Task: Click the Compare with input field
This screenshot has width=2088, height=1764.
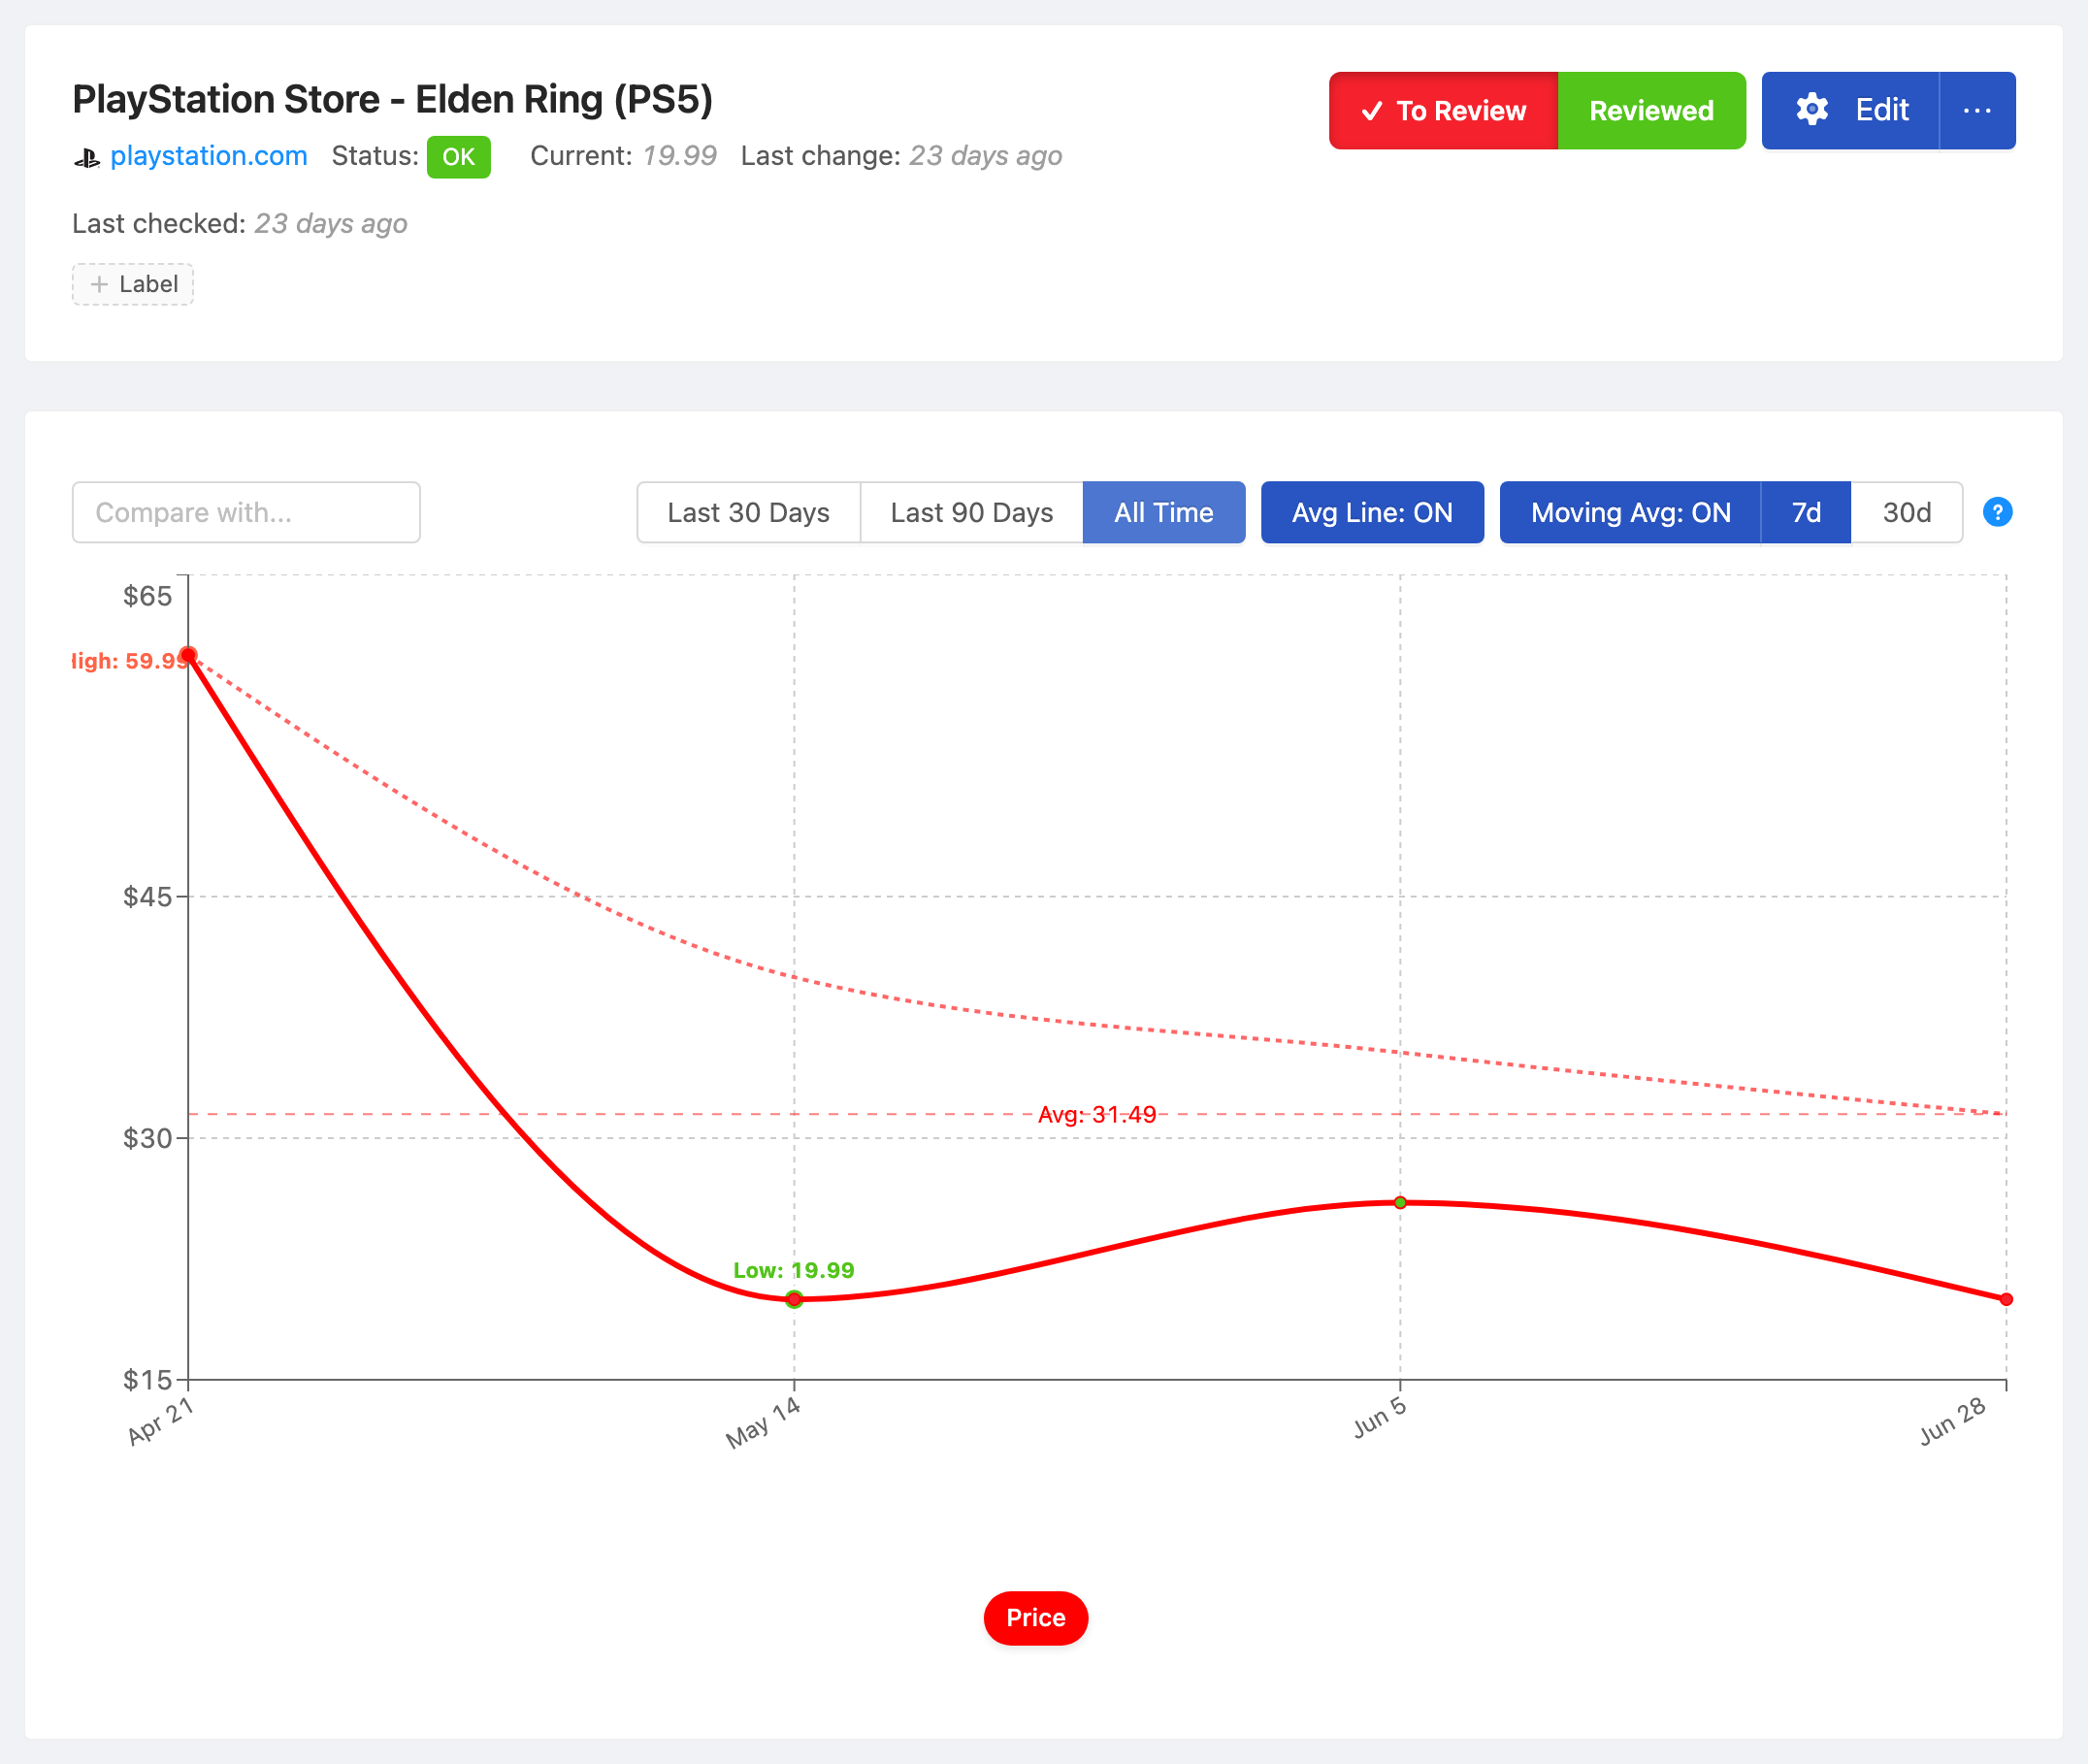Action: click(246, 512)
